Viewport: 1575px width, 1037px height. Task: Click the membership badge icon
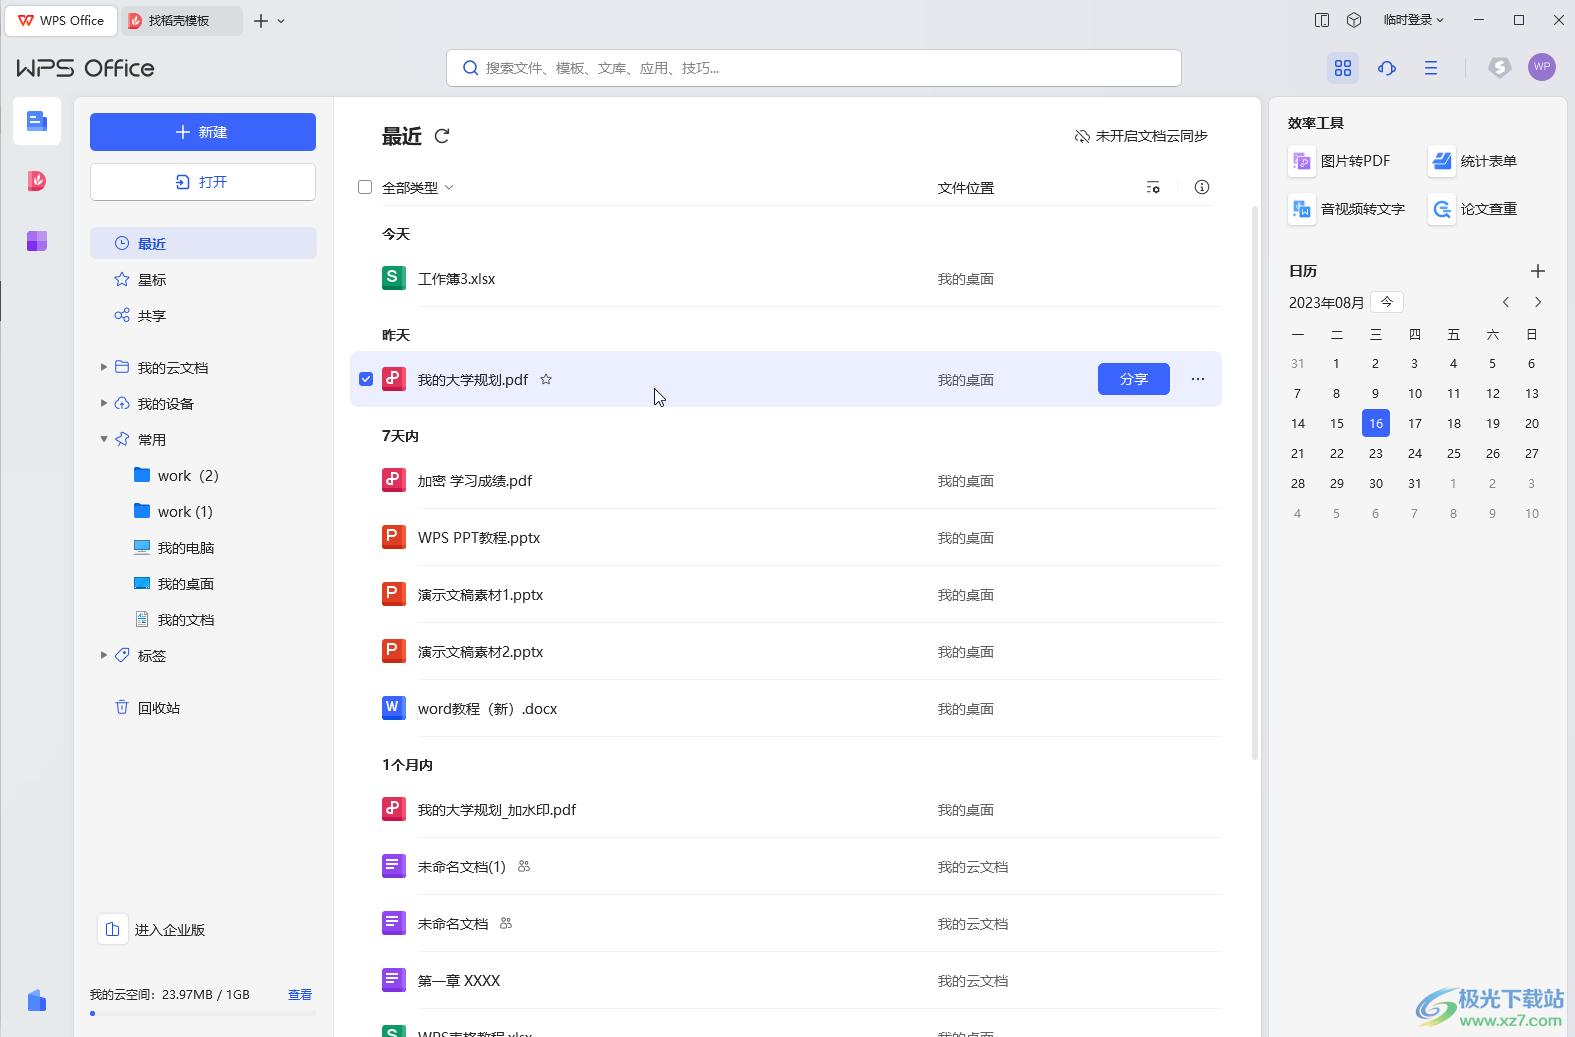[1499, 67]
